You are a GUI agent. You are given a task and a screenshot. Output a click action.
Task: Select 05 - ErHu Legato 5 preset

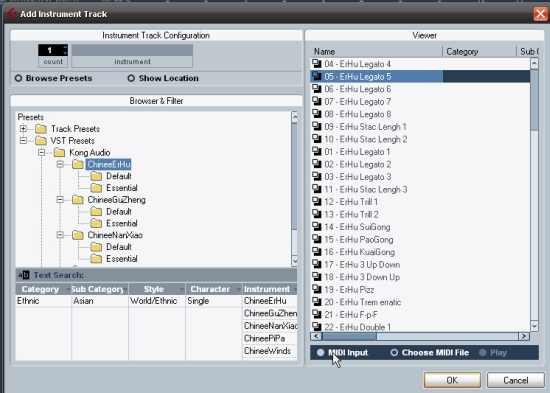420,76
